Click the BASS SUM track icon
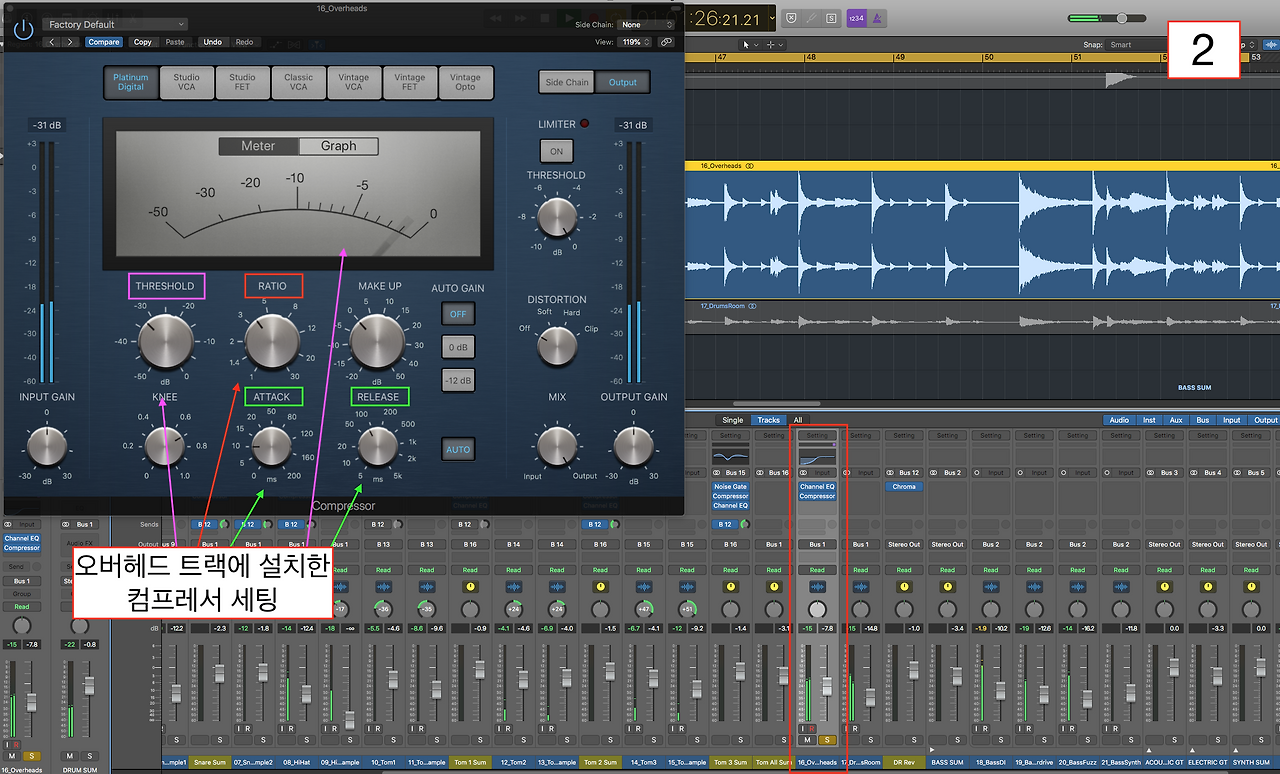The width and height of the screenshot is (1280, 774). [x=947, y=586]
